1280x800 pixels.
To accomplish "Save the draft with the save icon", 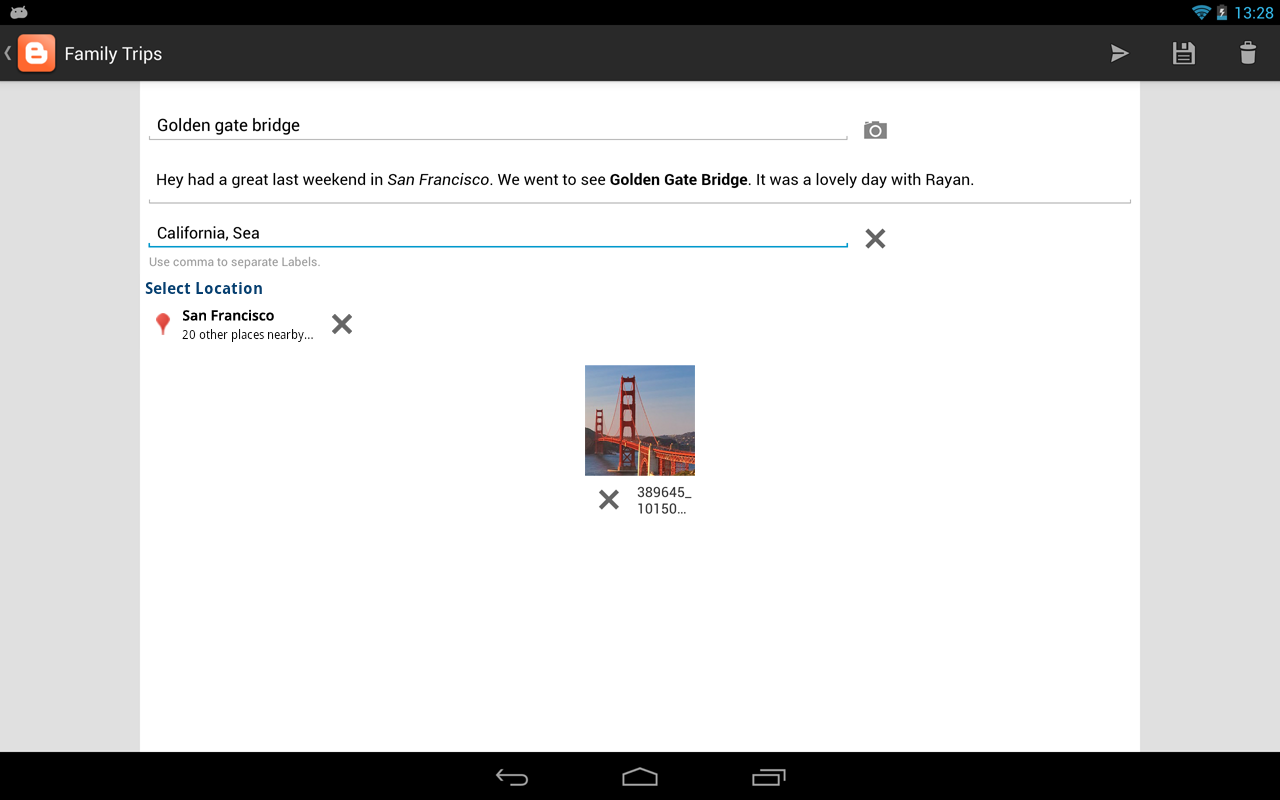I will [x=1183, y=53].
